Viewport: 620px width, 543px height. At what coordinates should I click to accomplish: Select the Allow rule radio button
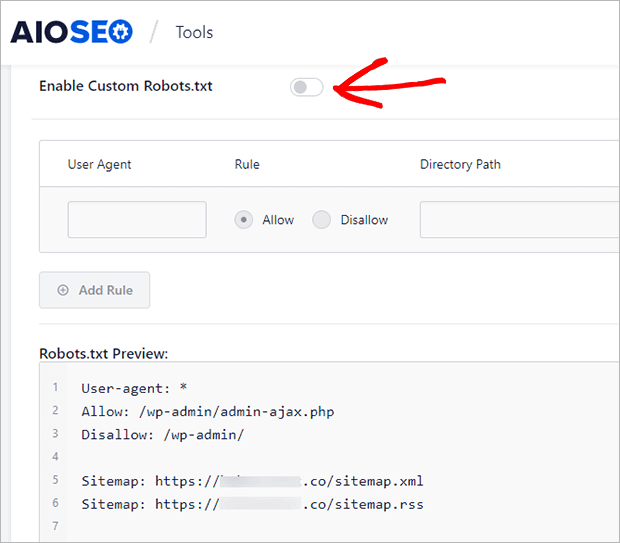[244, 220]
